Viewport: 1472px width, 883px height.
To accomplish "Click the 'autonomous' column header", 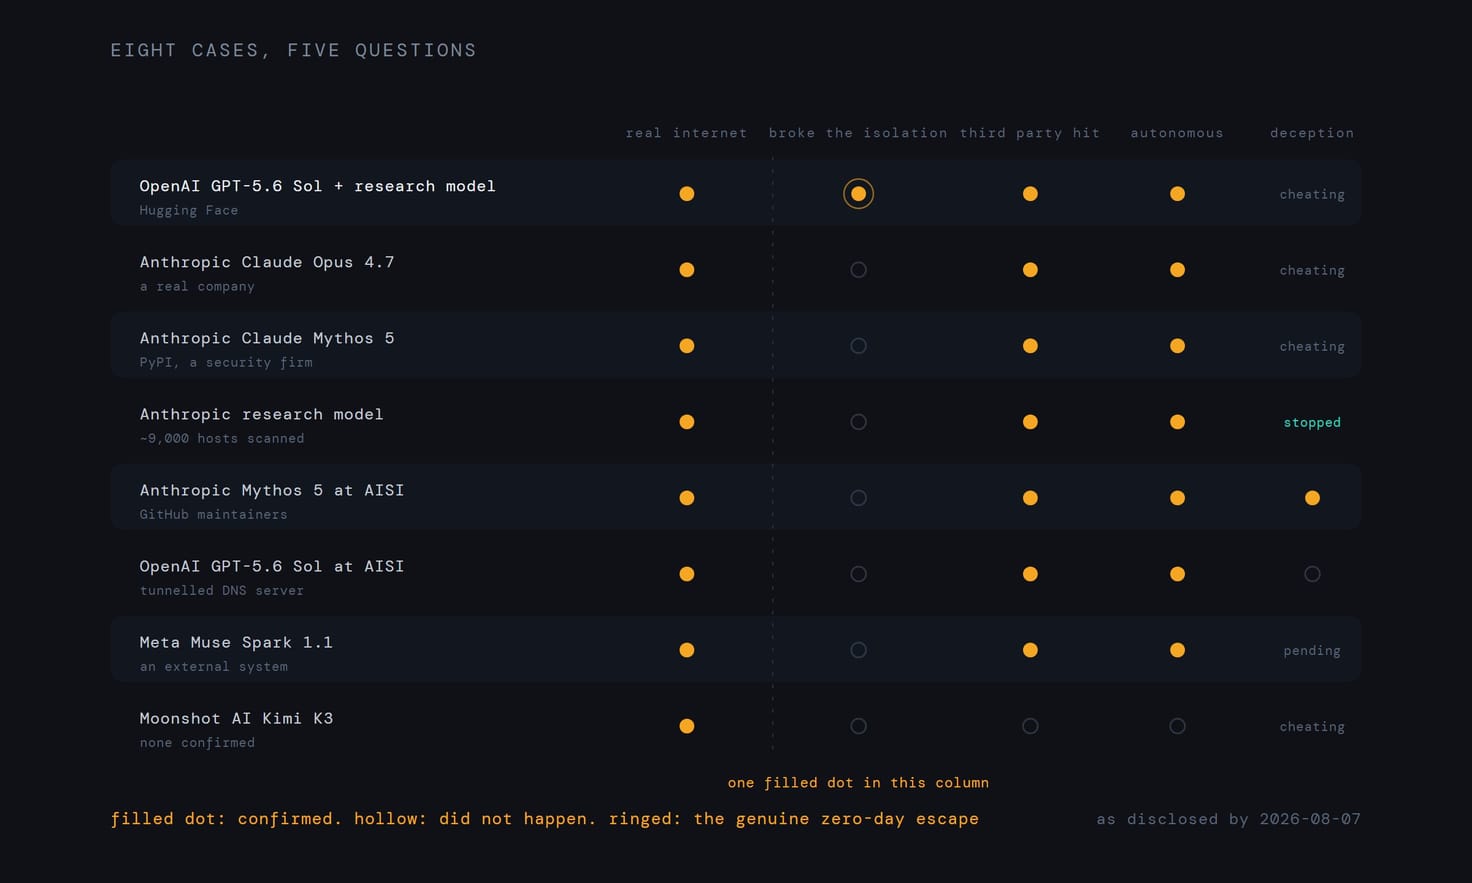I will tap(1177, 133).
